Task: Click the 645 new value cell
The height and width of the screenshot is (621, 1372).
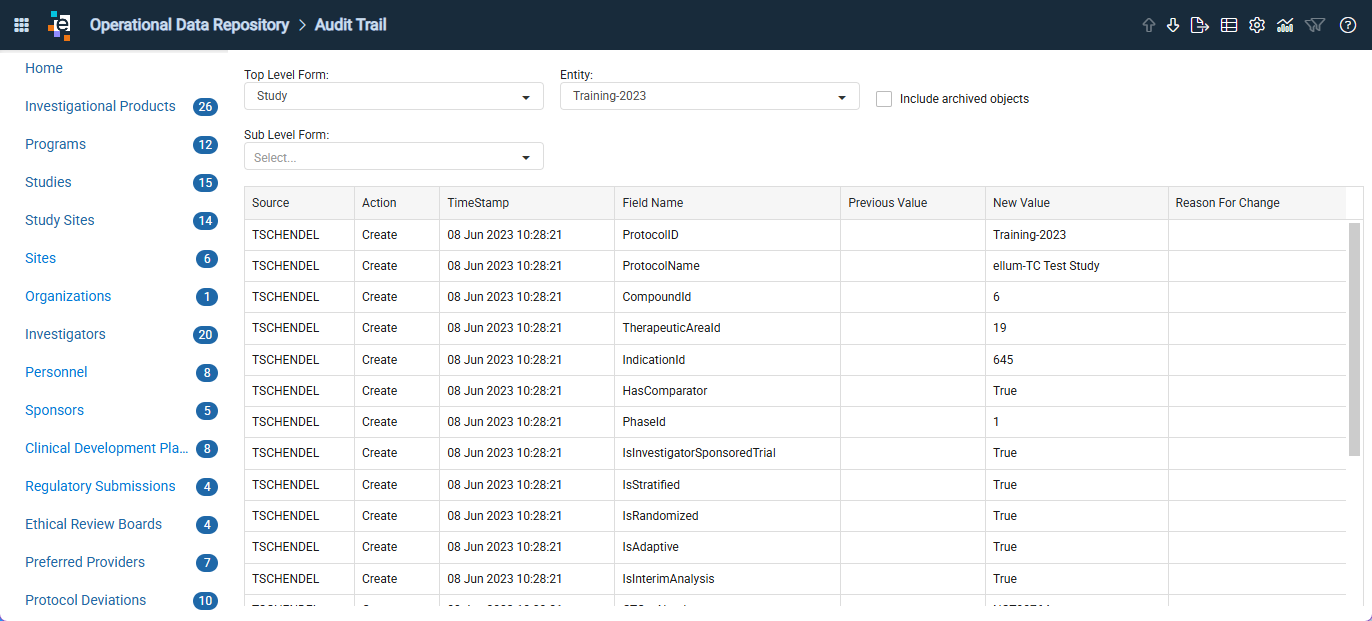Action: coord(1077,360)
